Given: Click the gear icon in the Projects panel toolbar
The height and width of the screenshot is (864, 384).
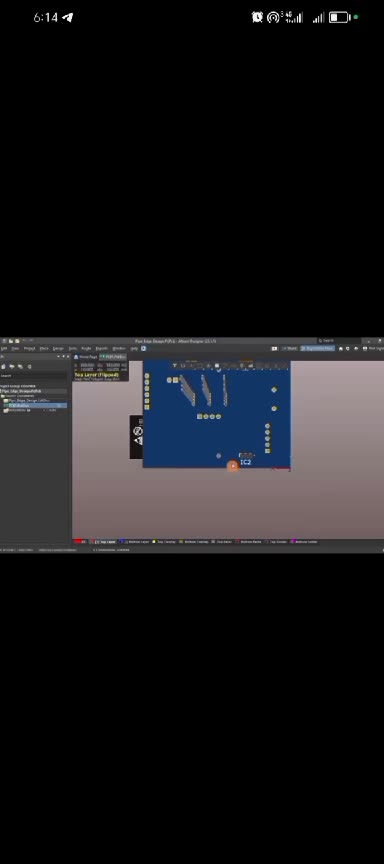Looking at the screenshot, I should click(x=29, y=366).
